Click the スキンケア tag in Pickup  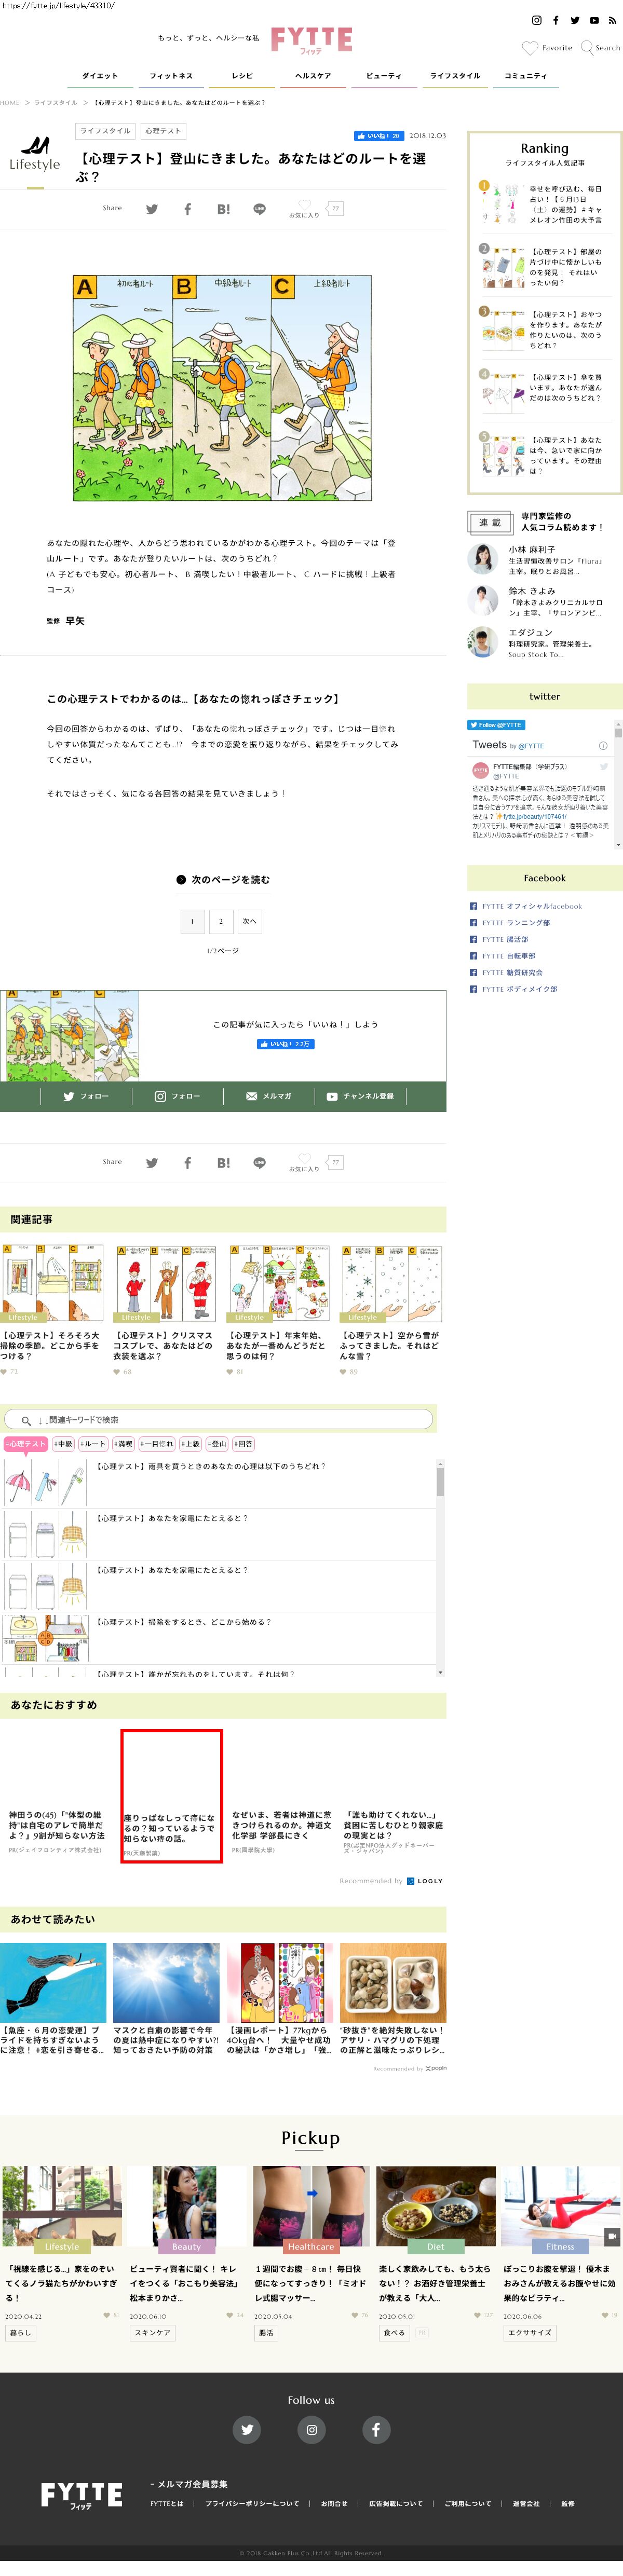pyautogui.click(x=152, y=2332)
